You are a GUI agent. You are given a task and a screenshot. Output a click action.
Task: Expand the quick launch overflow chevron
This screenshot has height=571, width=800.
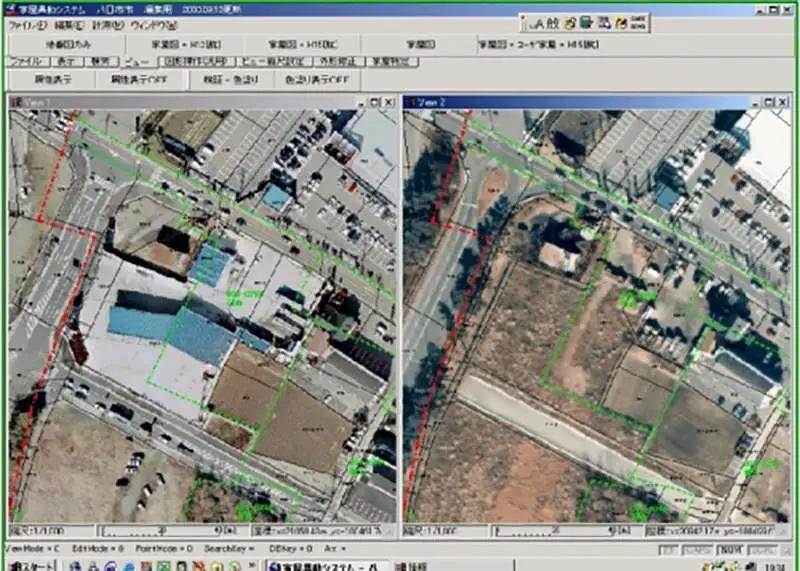(x=252, y=565)
